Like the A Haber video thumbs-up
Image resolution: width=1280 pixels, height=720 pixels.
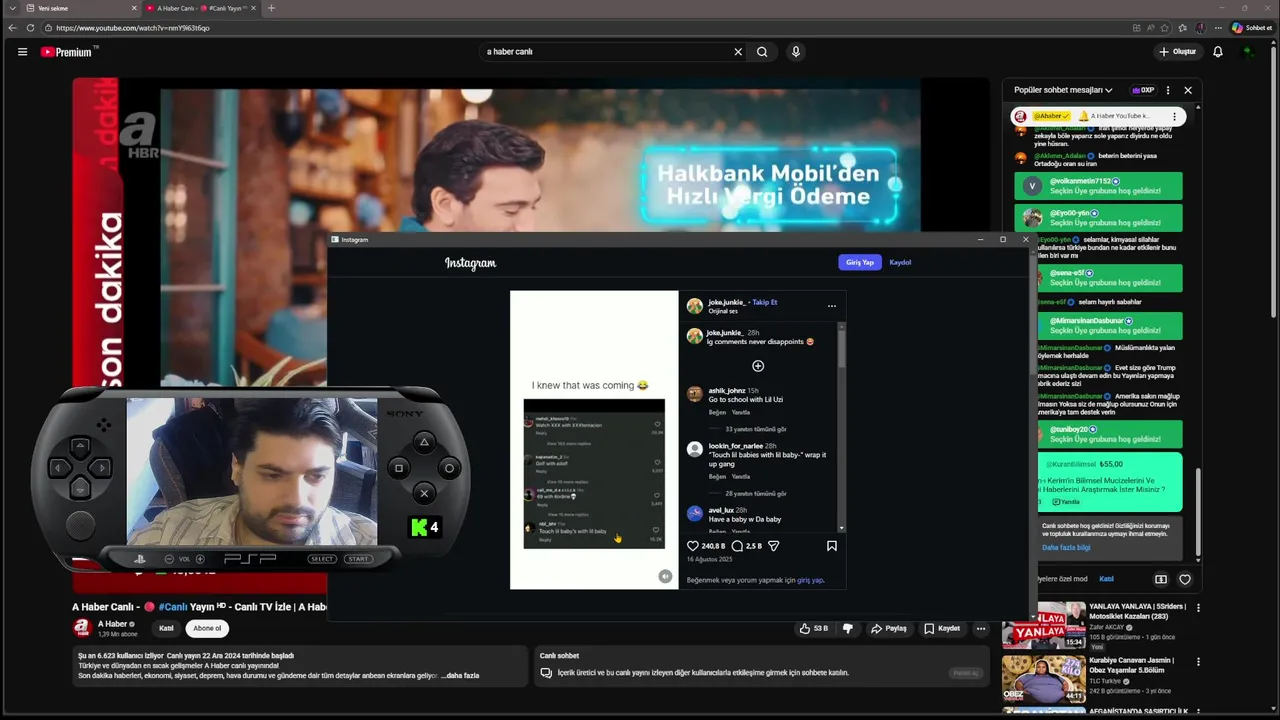click(814, 628)
